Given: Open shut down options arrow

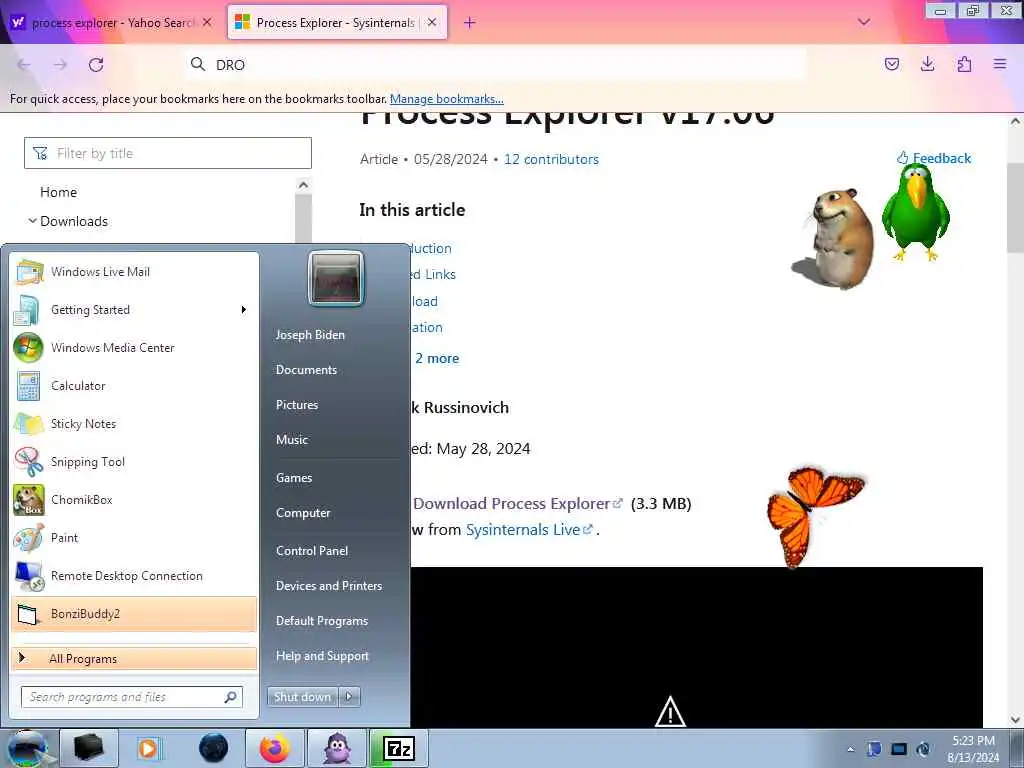Looking at the screenshot, I should click(x=349, y=697).
